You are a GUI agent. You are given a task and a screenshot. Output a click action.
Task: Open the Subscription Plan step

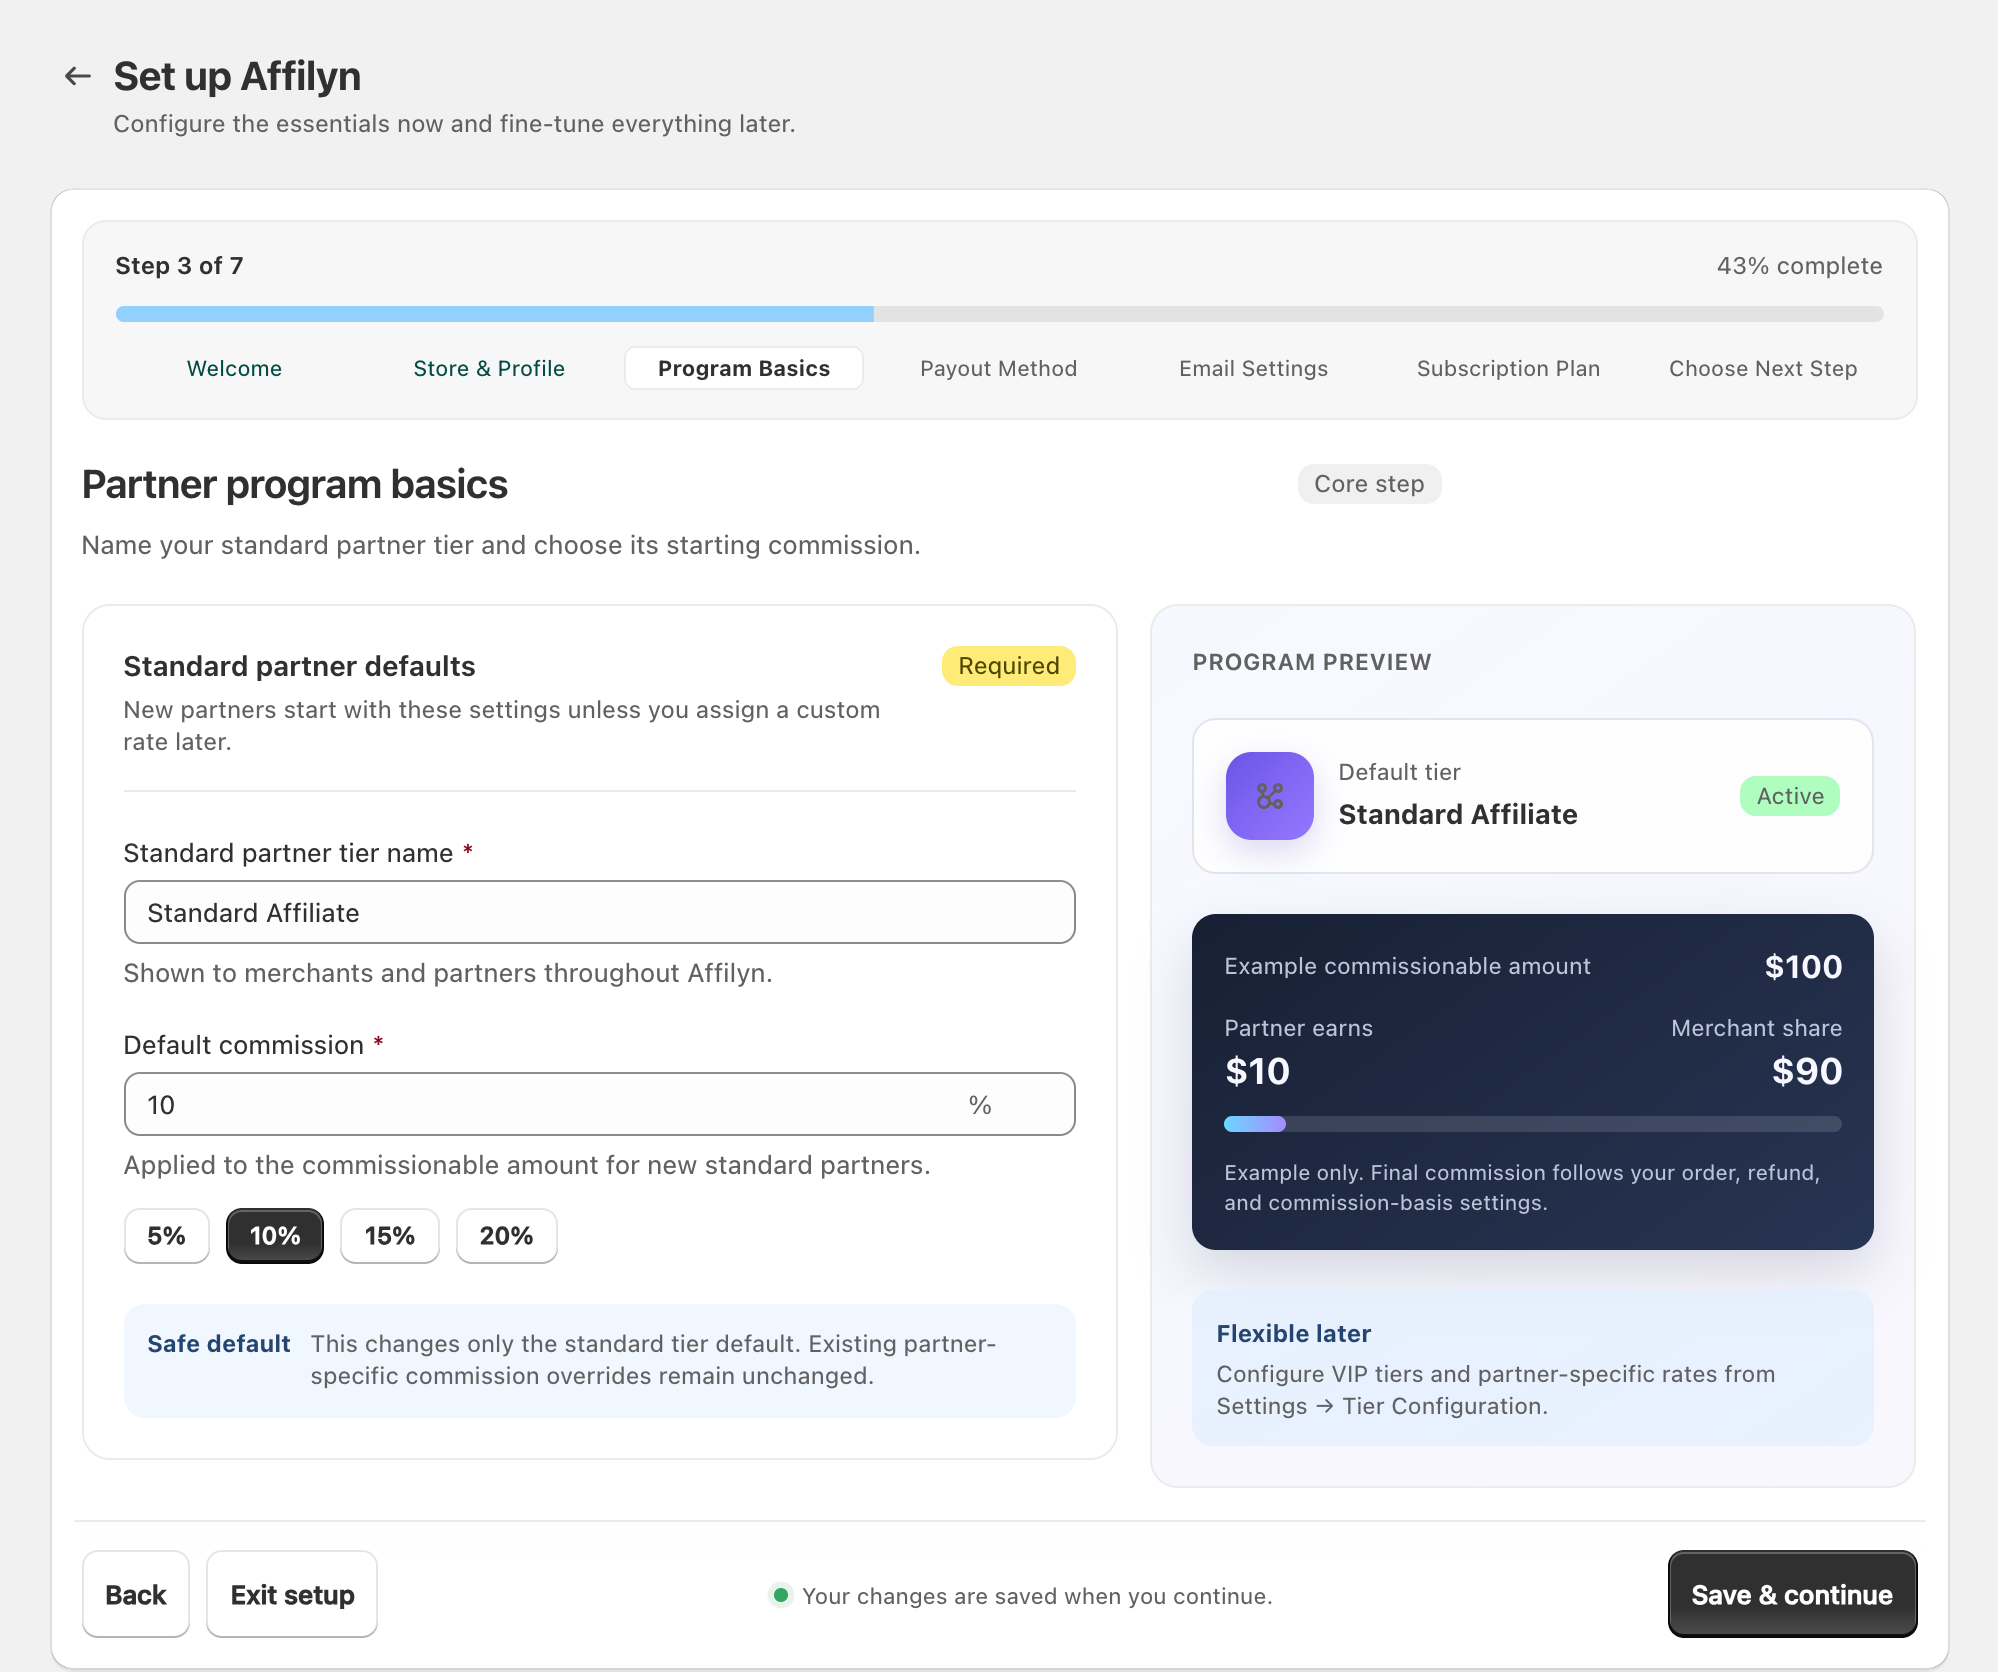(1508, 368)
